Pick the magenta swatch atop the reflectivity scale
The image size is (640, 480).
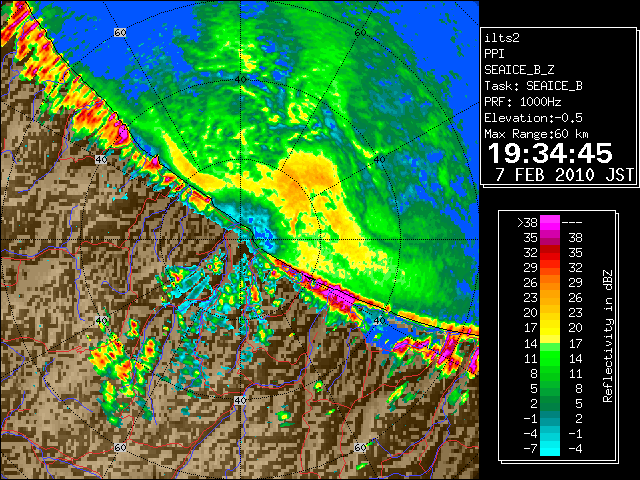(x=550, y=222)
